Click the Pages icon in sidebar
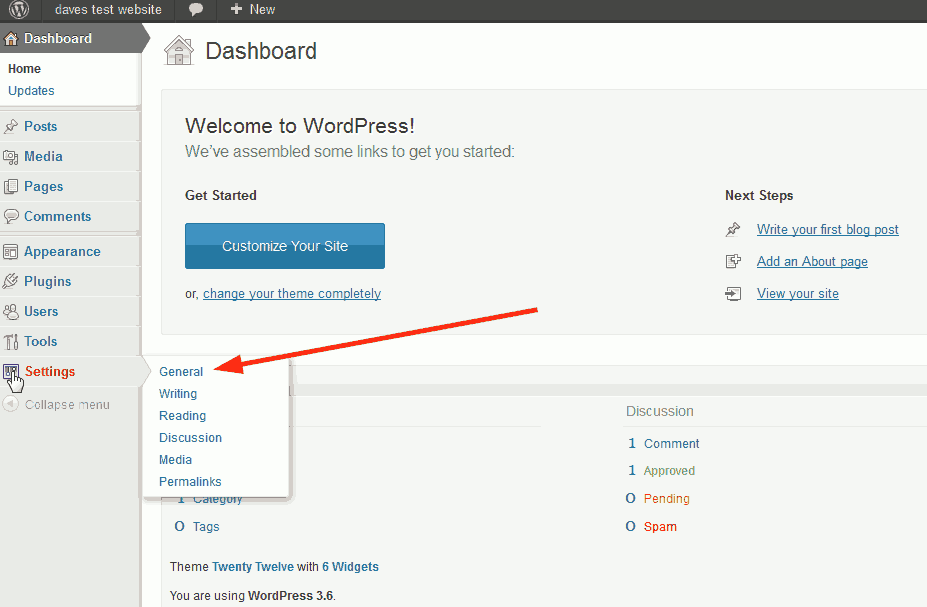Screen dimensions: 927x607 point(11,187)
